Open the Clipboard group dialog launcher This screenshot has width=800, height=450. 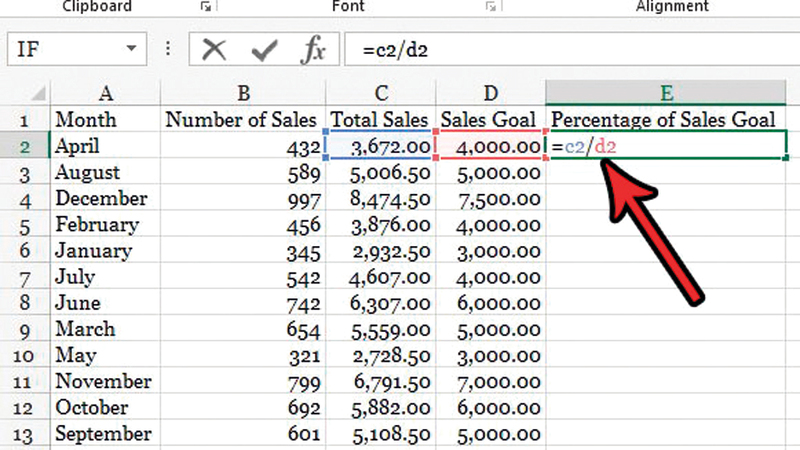click(x=206, y=7)
